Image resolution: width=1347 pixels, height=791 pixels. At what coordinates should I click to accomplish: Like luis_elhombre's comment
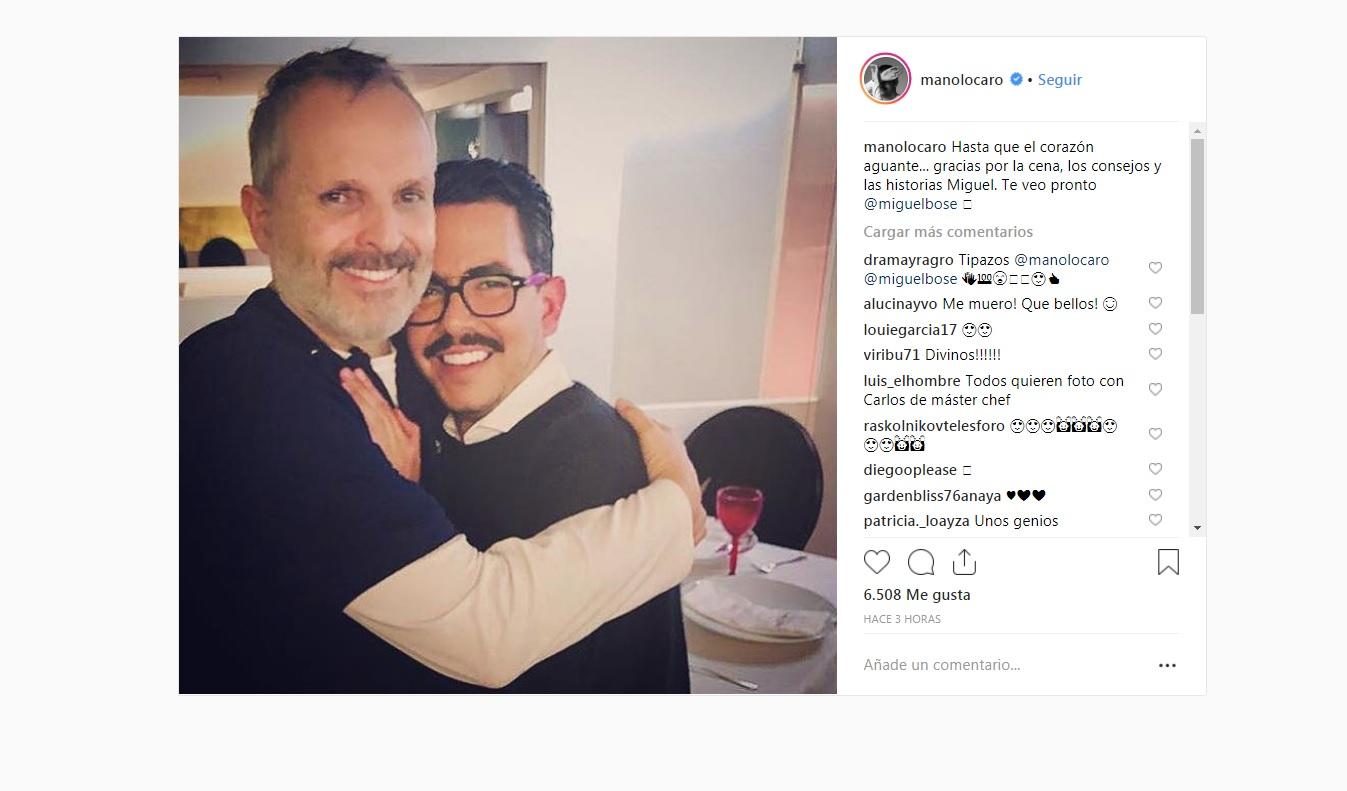pyautogui.click(x=1155, y=389)
